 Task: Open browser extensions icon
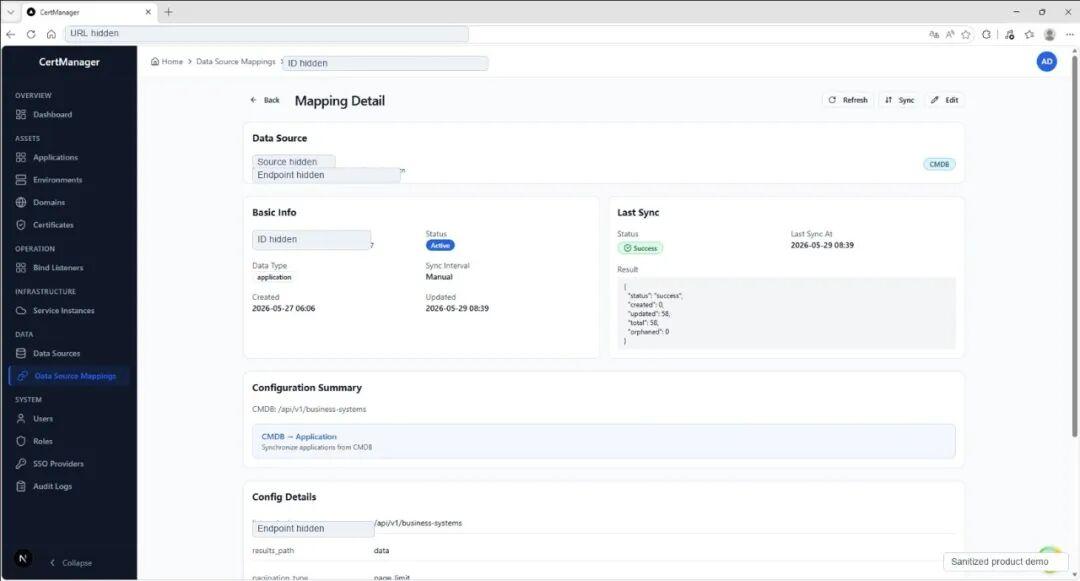tap(986, 34)
